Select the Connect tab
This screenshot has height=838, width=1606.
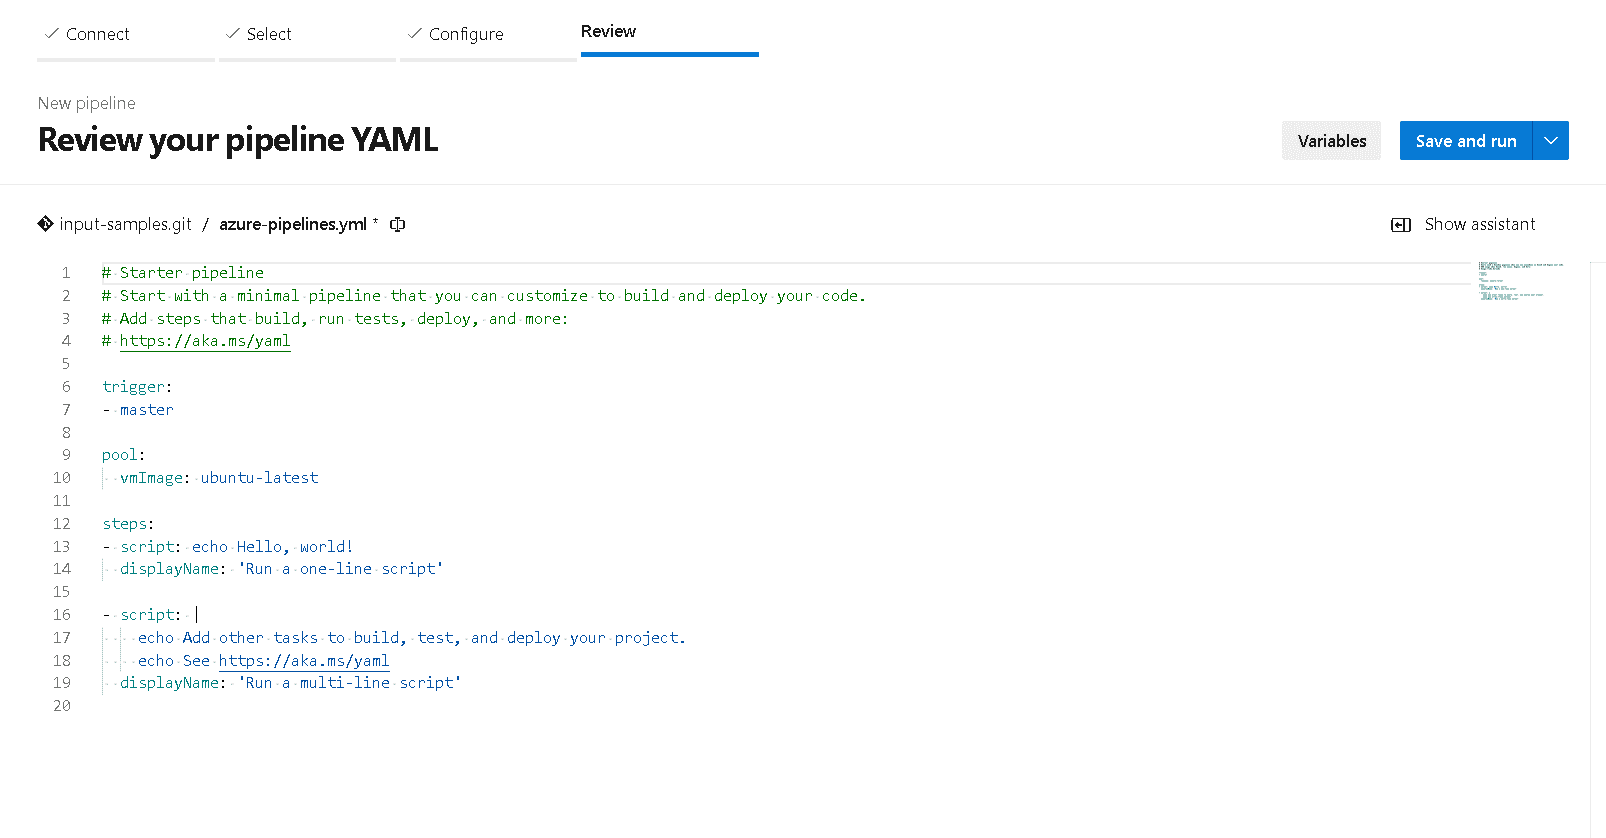pyautogui.click(x=97, y=33)
